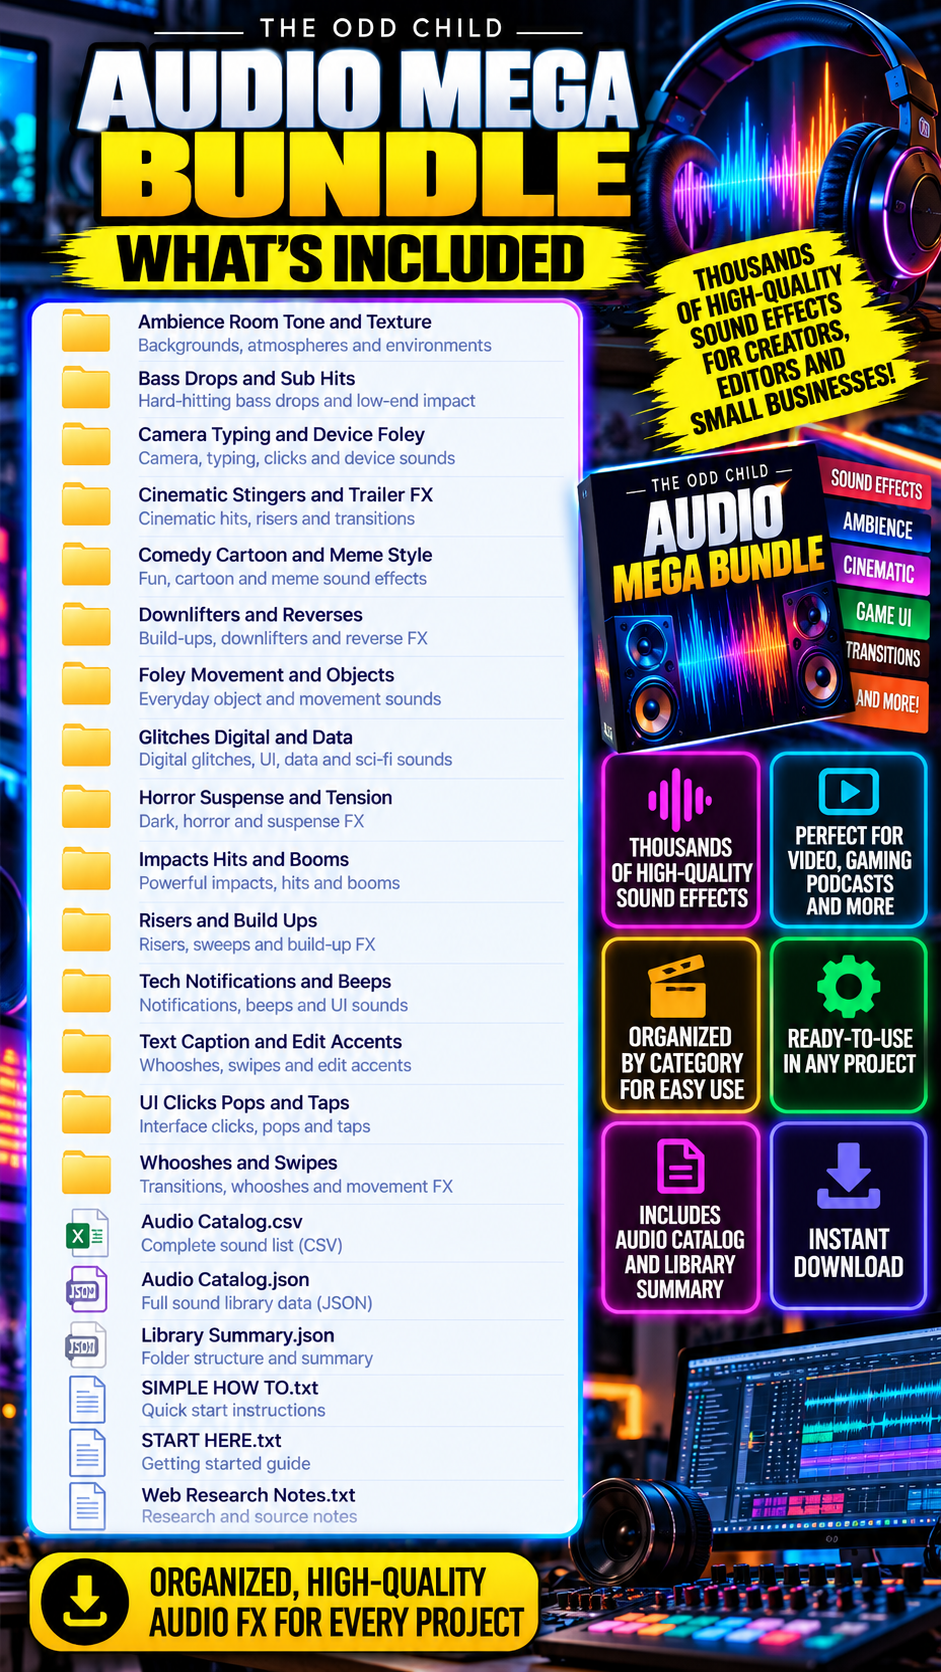Select the green Game UI tab
Screen dimensions: 941x1672
click(x=883, y=613)
